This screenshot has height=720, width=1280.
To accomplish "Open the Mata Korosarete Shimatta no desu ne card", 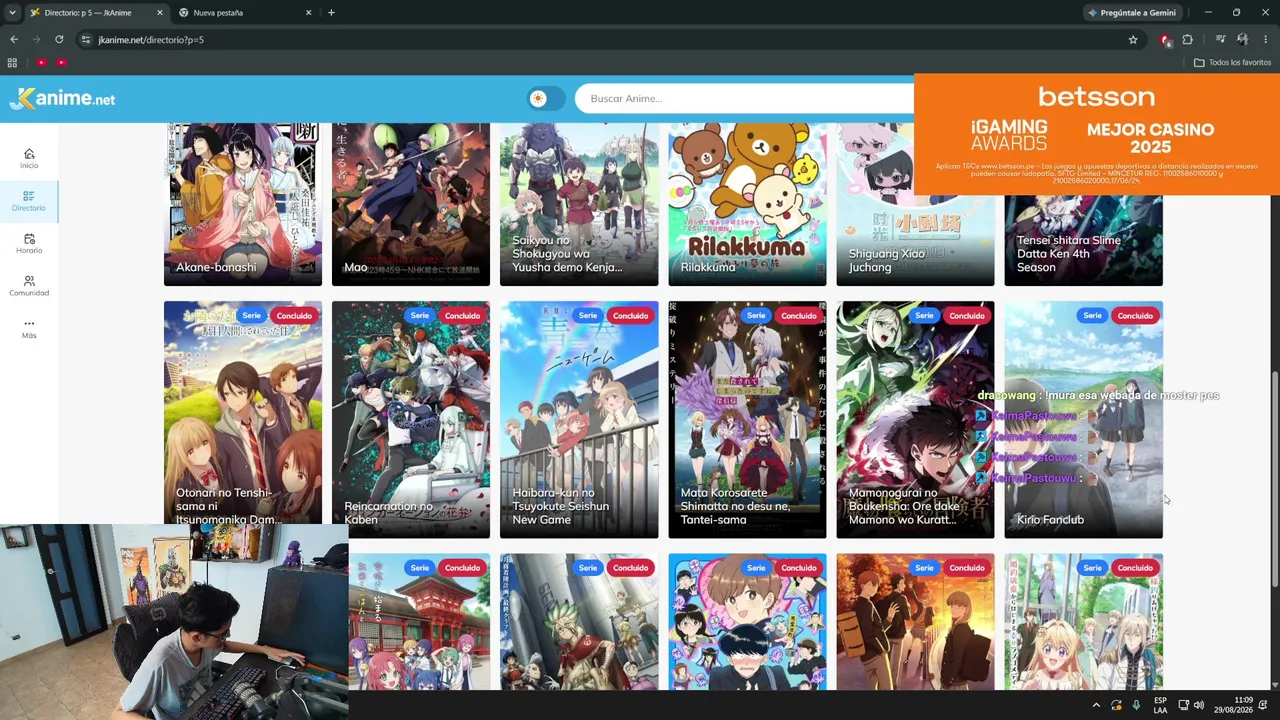I will (x=747, y=420).
